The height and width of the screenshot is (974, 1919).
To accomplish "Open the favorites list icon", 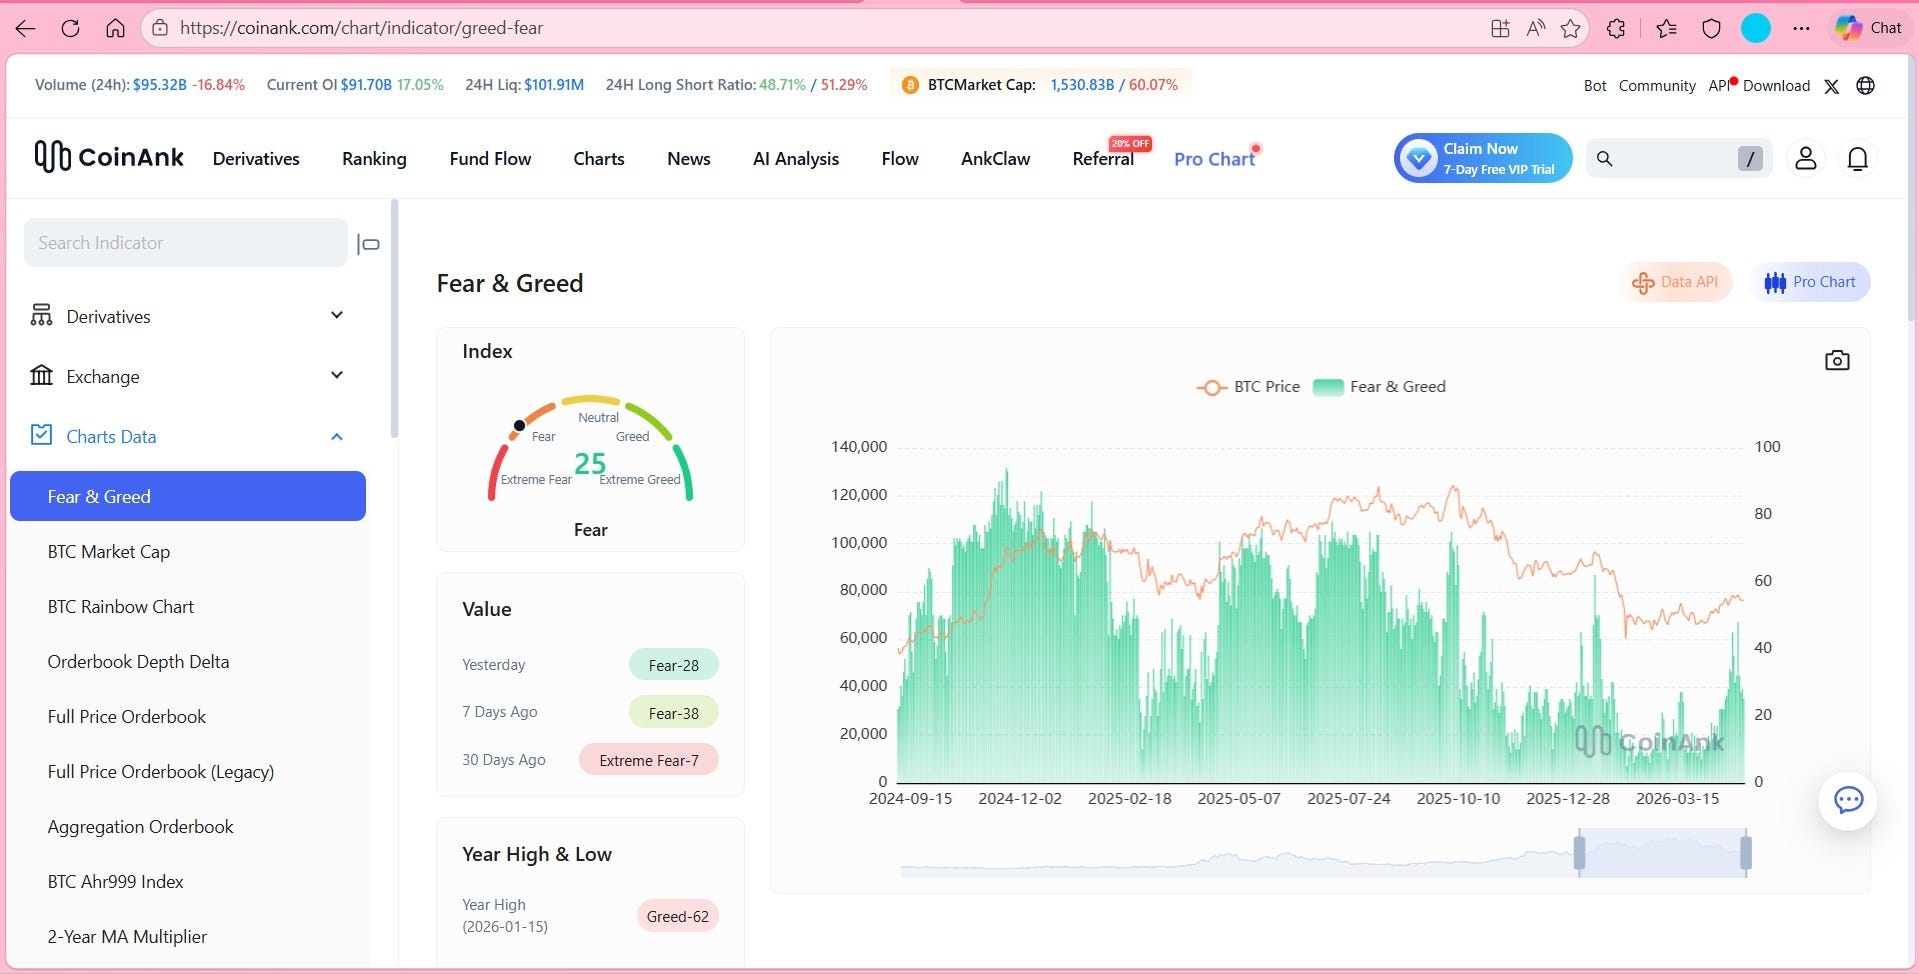I will pos(1666,28).
